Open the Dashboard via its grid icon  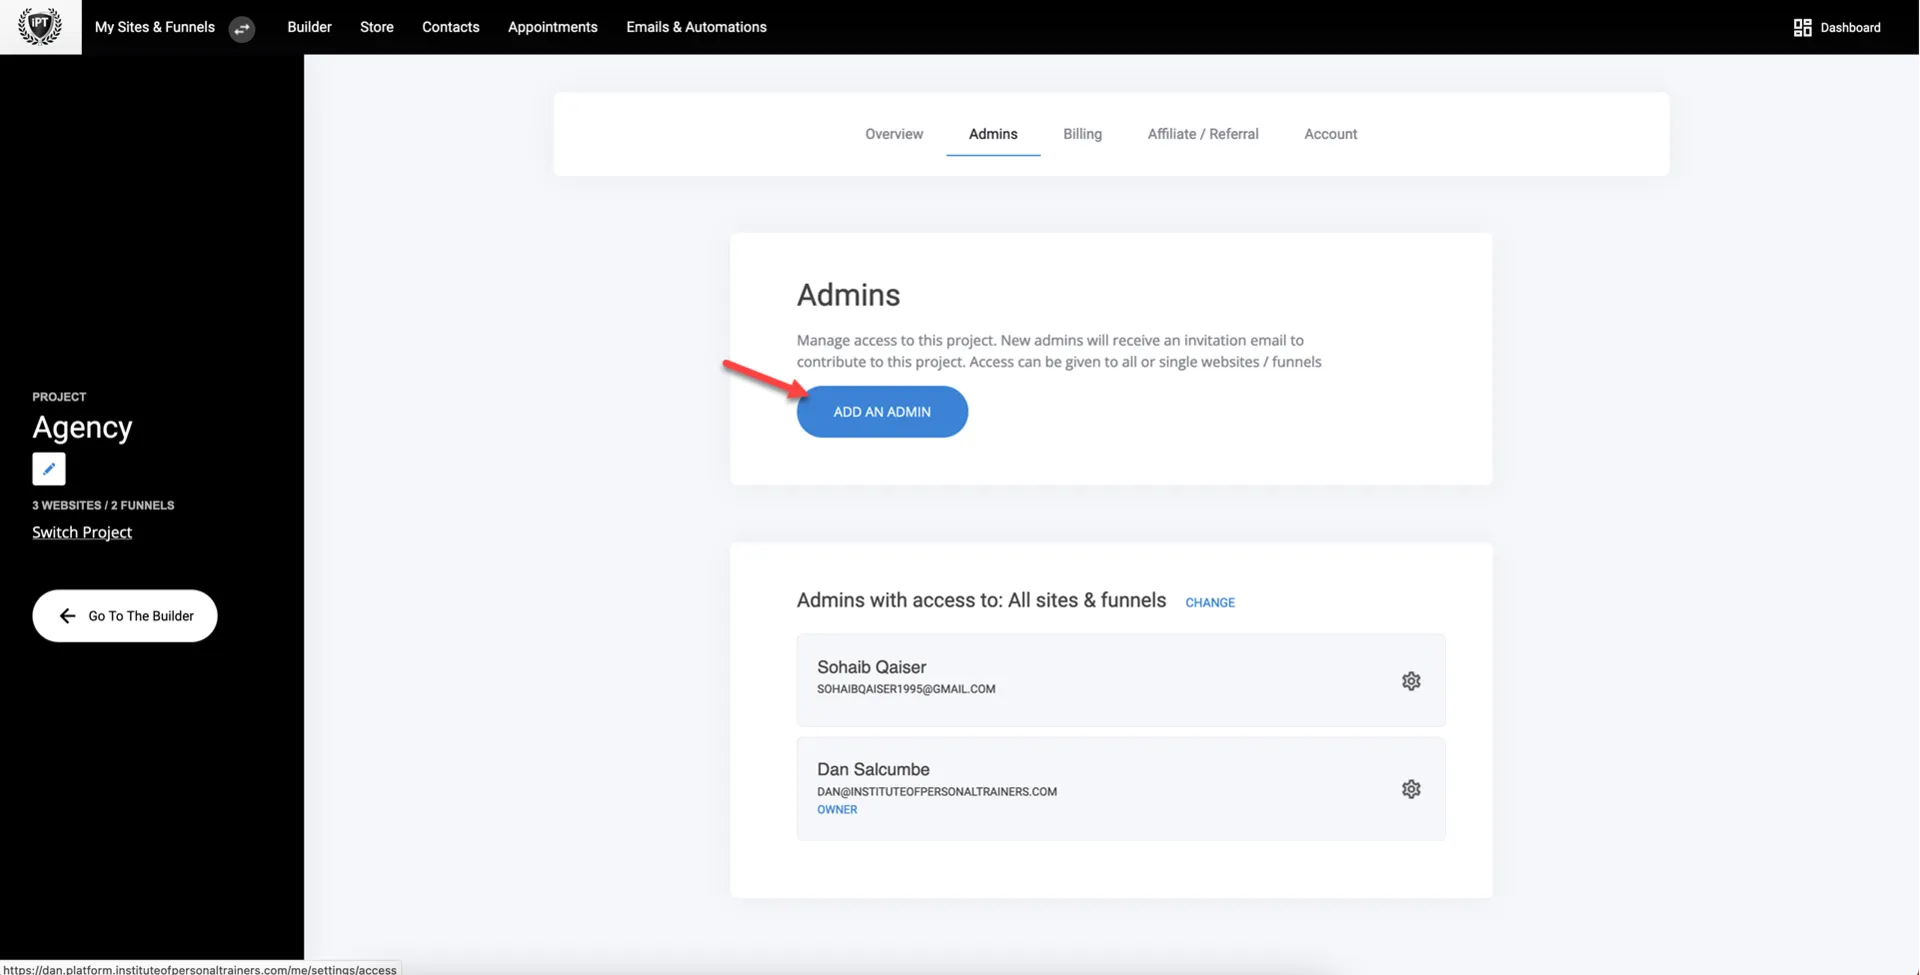click(x=1802, y=27)
